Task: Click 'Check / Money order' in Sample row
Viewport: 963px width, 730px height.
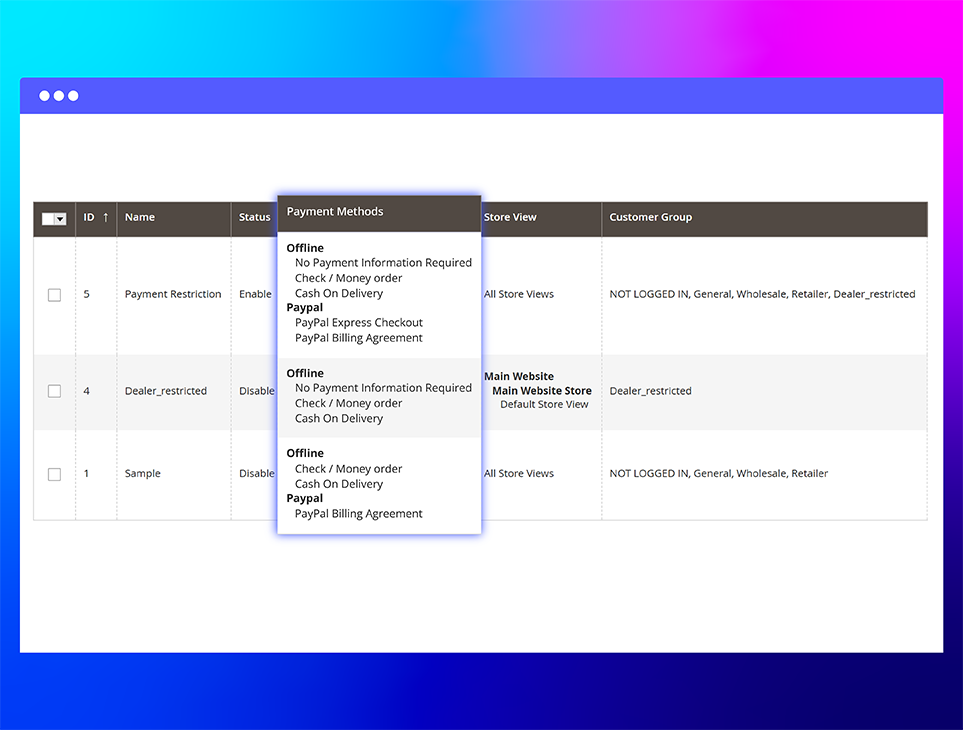Action: click(348, 469)
